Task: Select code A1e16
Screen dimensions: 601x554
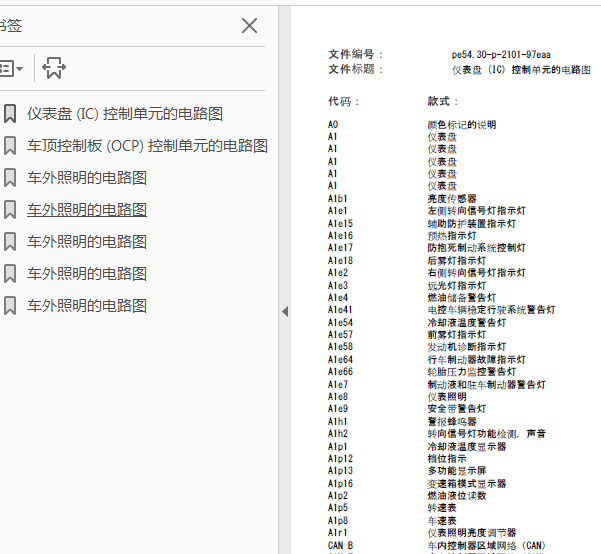Action: (x=340, y=235)
